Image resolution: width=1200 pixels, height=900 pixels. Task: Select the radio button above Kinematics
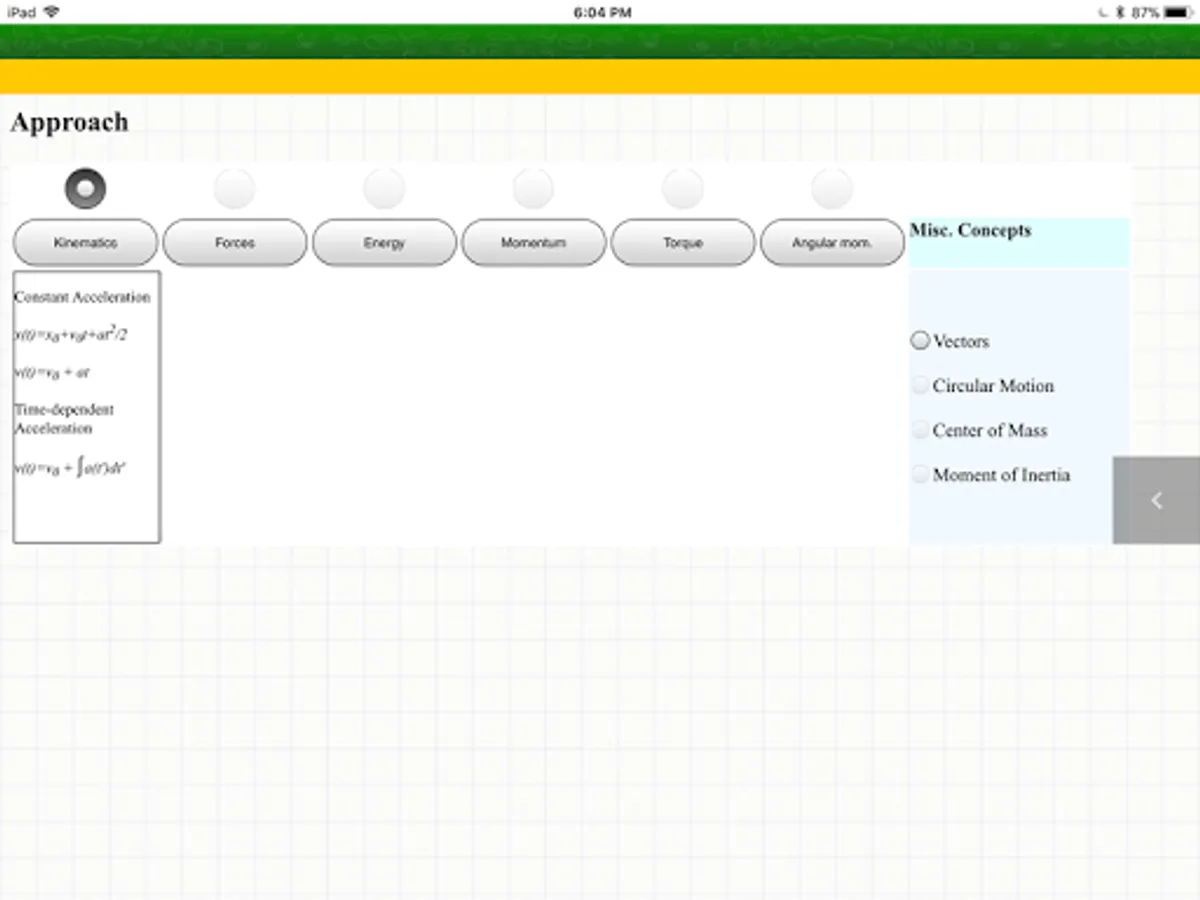85,188
